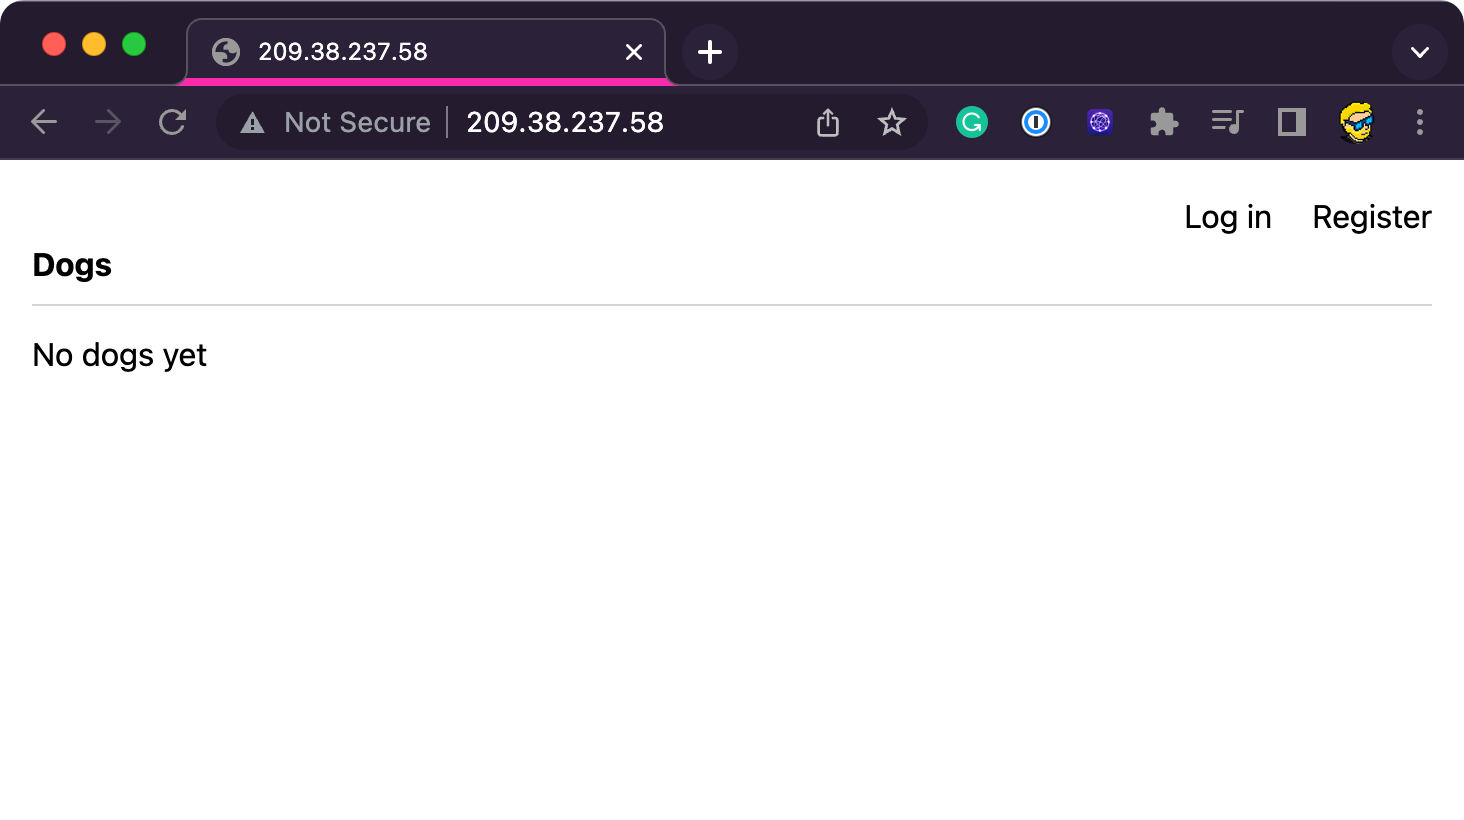Toggle the browser side panel
1464x820 pixels.
(1292, 122)
